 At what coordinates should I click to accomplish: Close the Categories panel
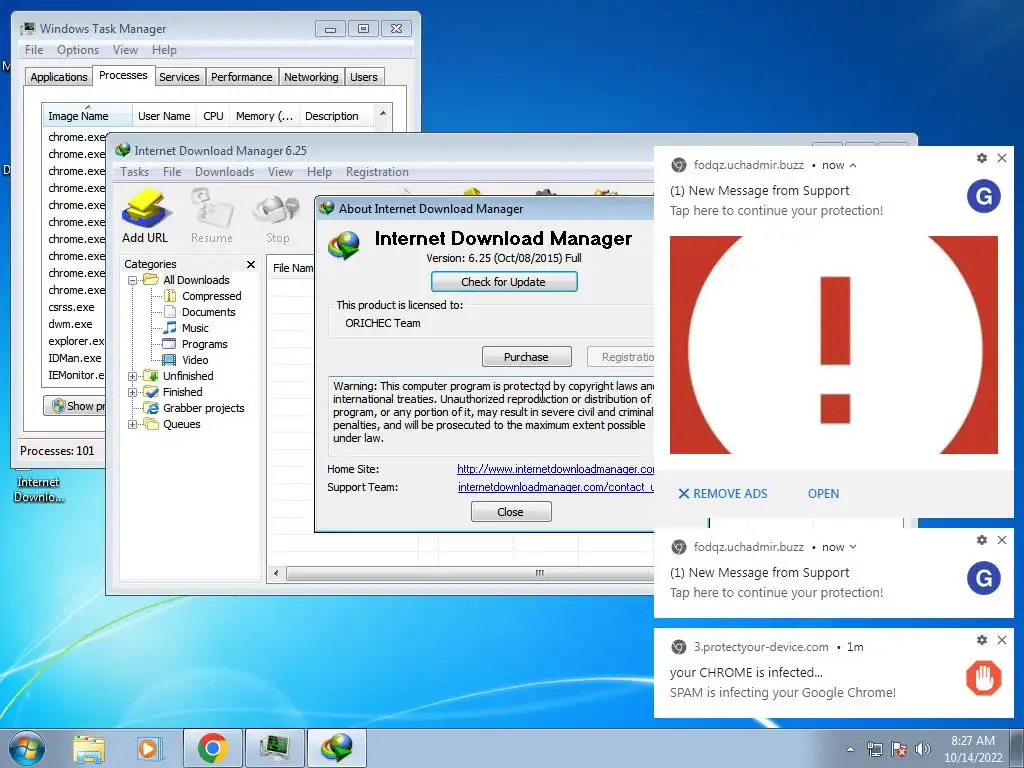click(251, 264)
